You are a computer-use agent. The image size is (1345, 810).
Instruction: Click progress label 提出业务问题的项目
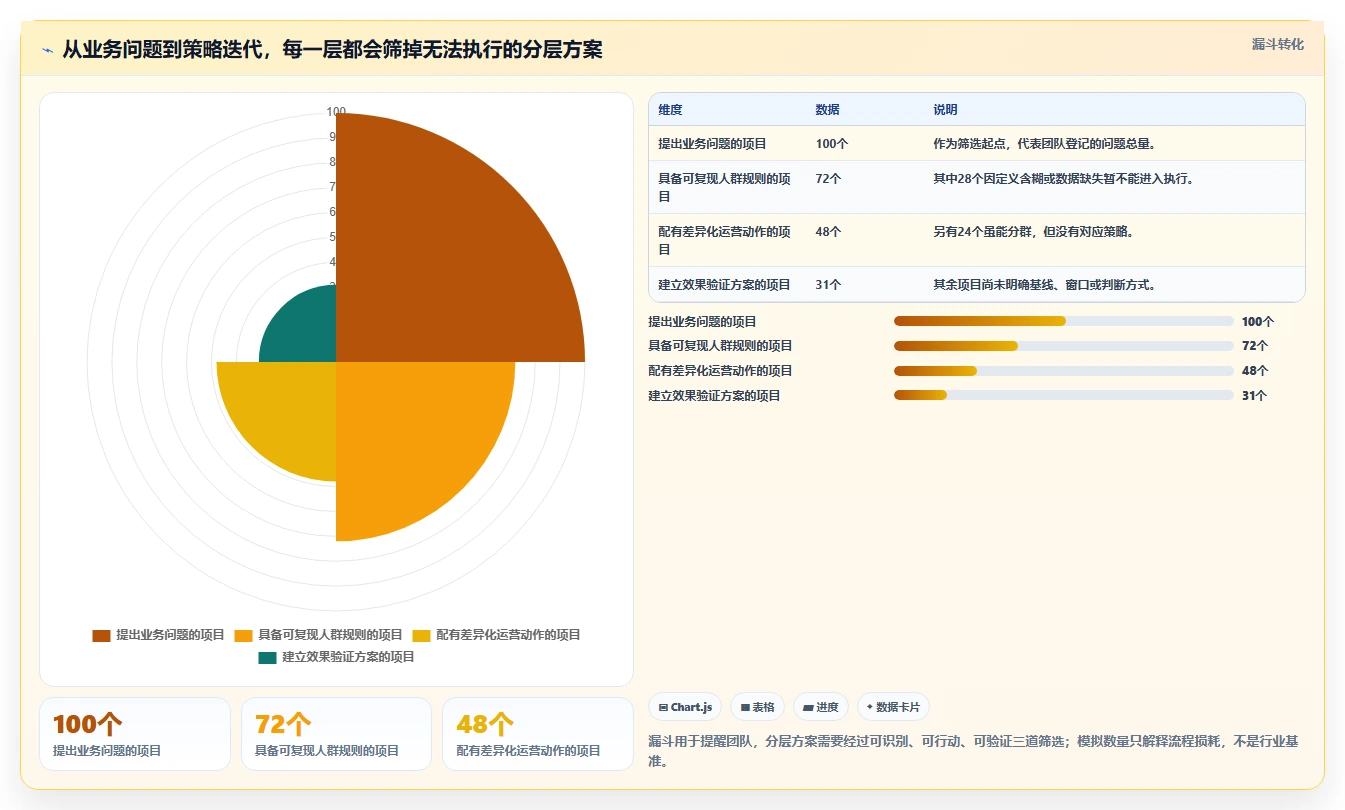[x=703, y=322]
